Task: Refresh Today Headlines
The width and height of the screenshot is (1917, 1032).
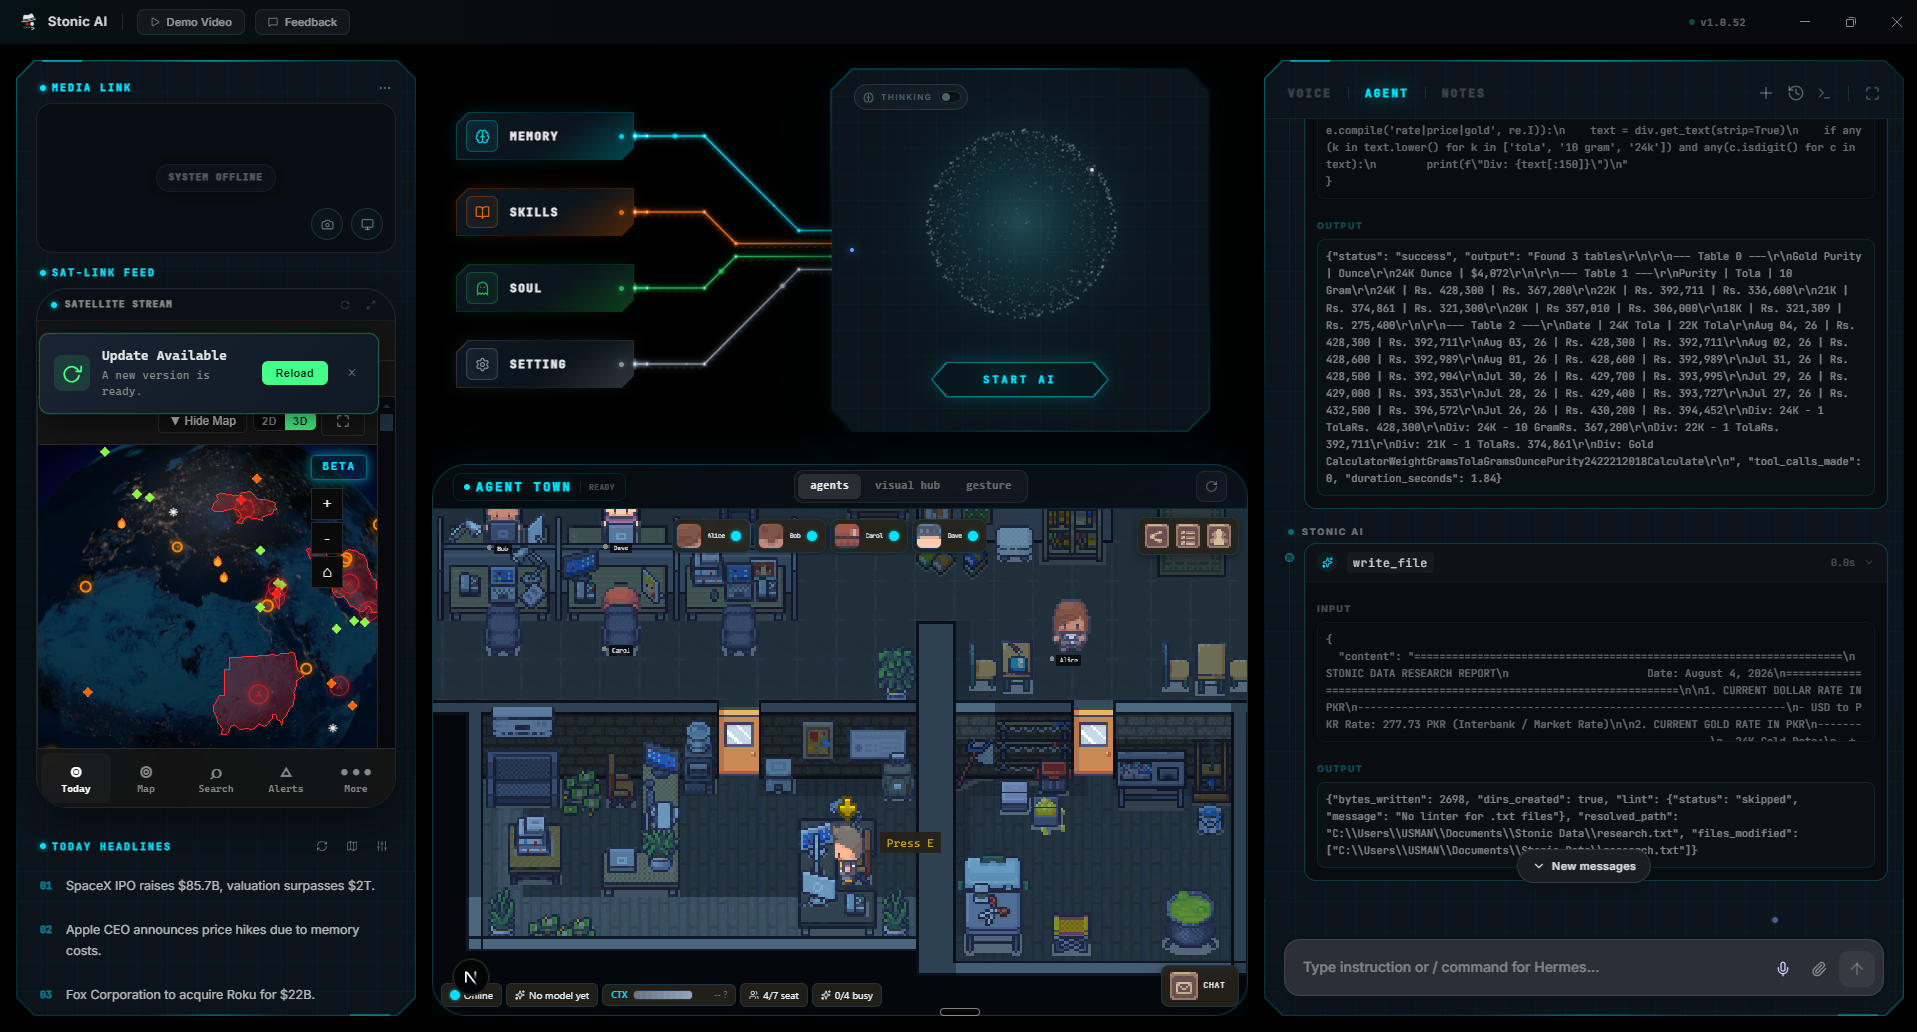Action: (x=322, y=846)
